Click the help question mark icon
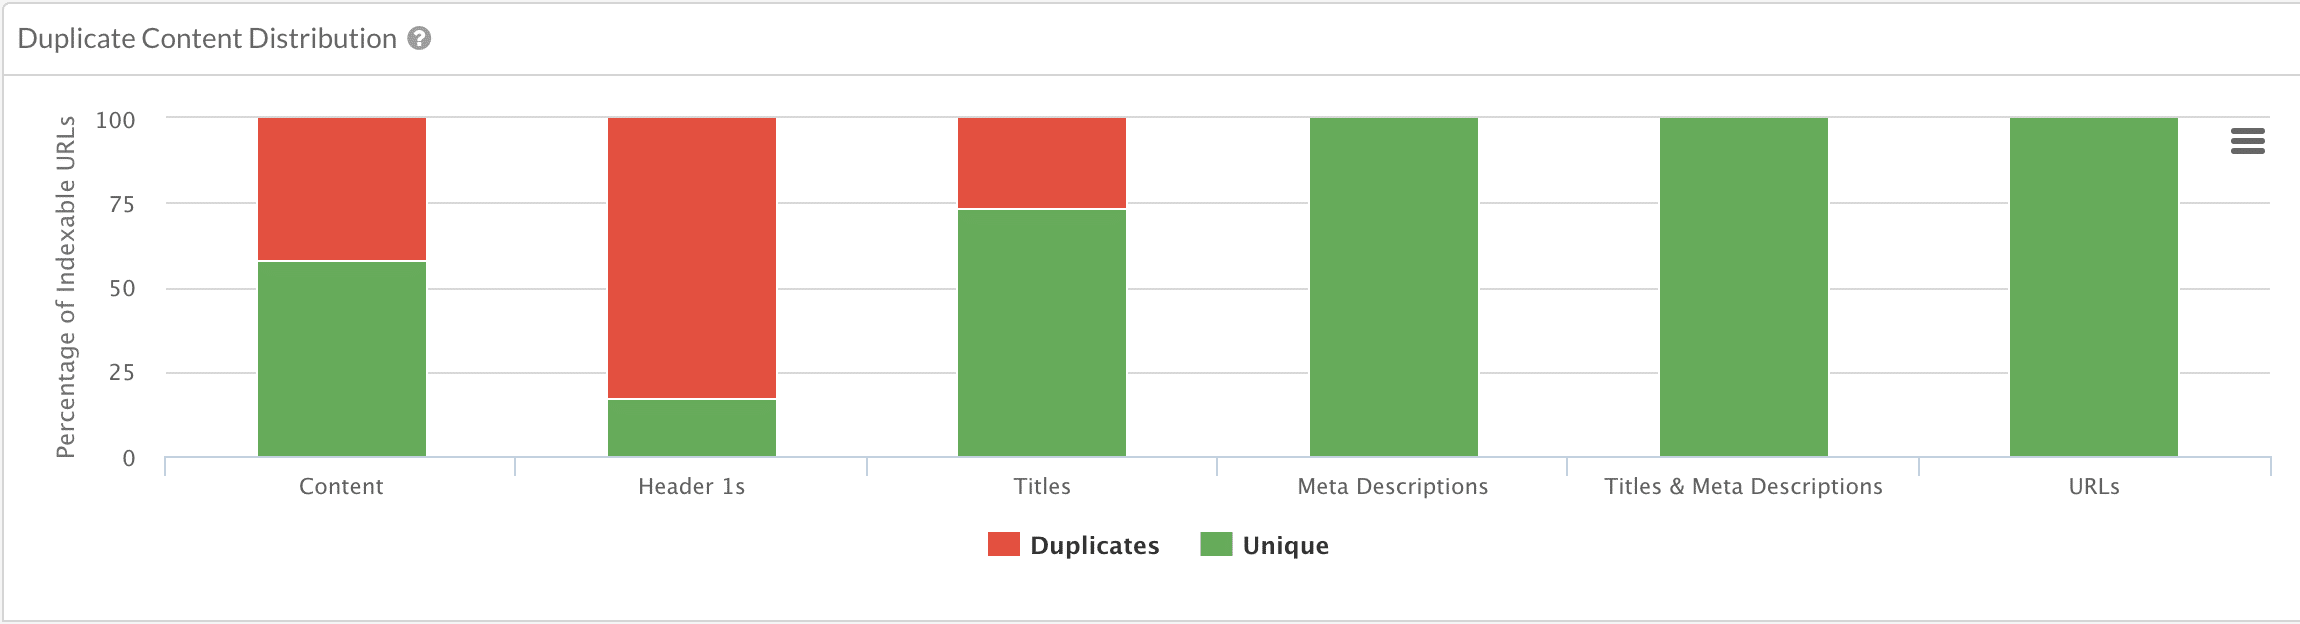 point(420,39)
